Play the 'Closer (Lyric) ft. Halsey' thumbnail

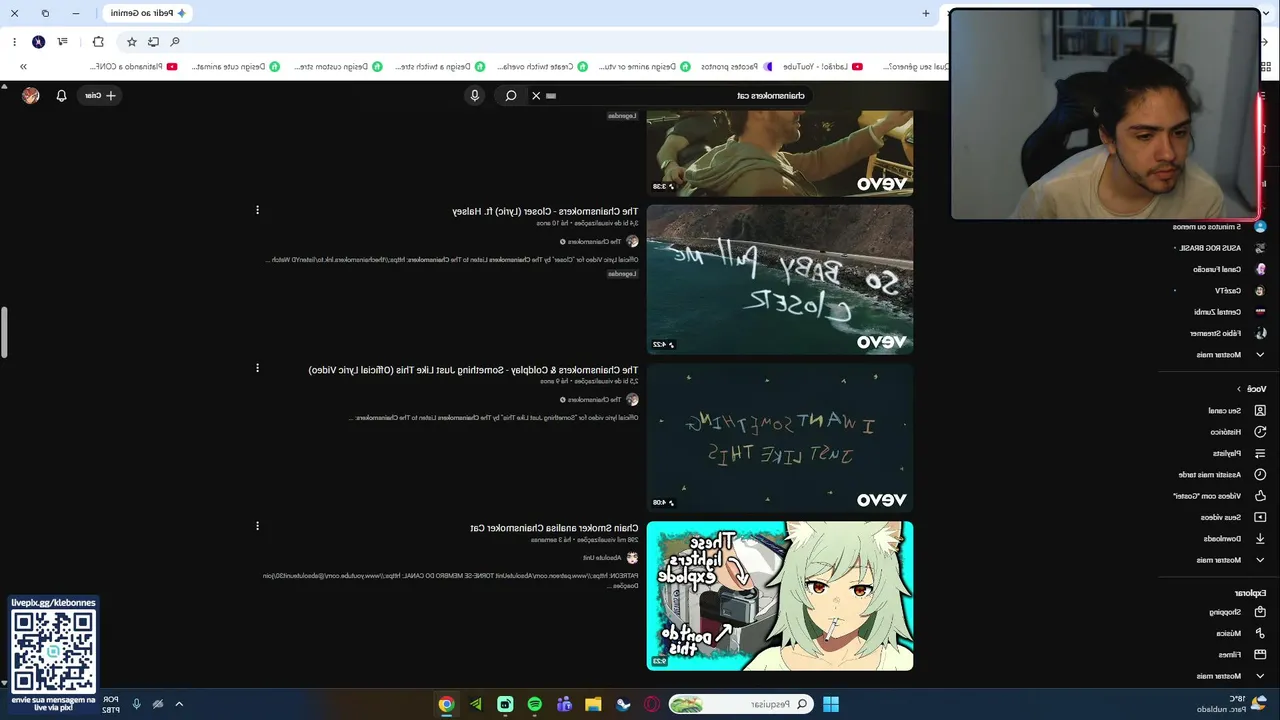point(780,279)
